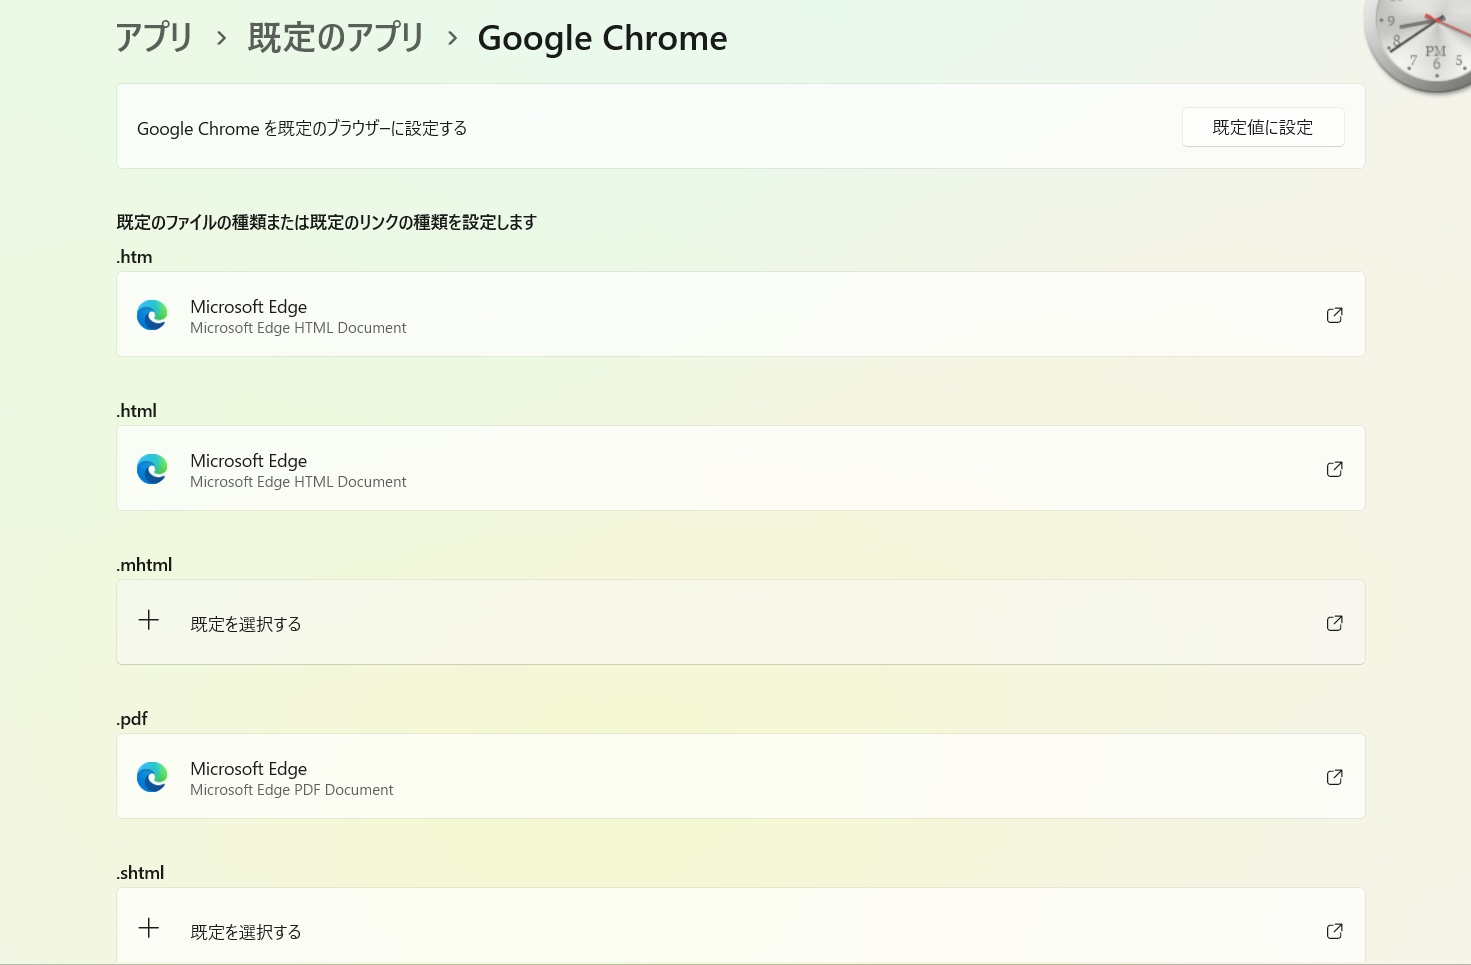This screenshot has height=965, width=1471.
Task: Open the external link icon for .shtml
Action: click(1334, 931)
